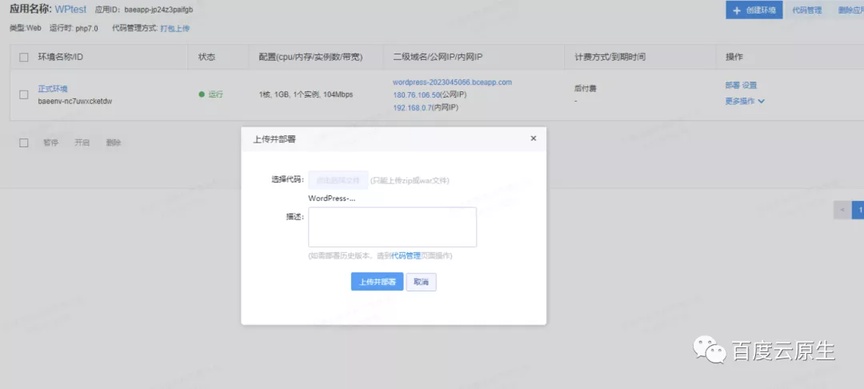Click the 创建环境 button
This screenshot has width=864, height=389.
tap(754, 10)
